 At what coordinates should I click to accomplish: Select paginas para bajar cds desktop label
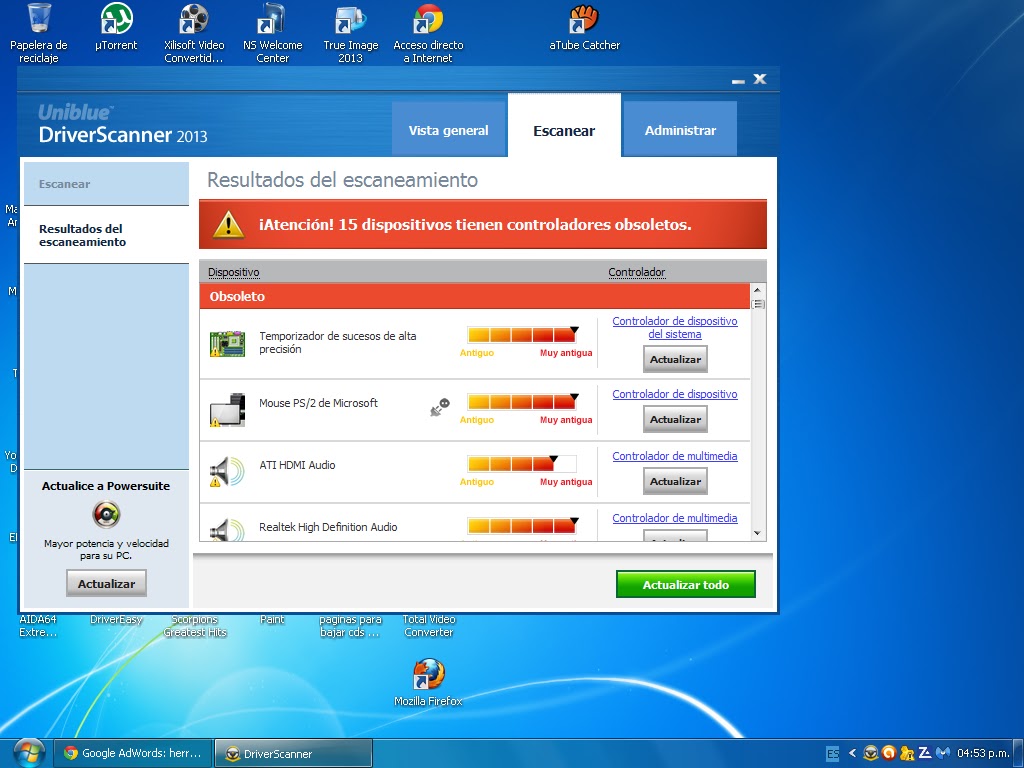pos(350,626)
